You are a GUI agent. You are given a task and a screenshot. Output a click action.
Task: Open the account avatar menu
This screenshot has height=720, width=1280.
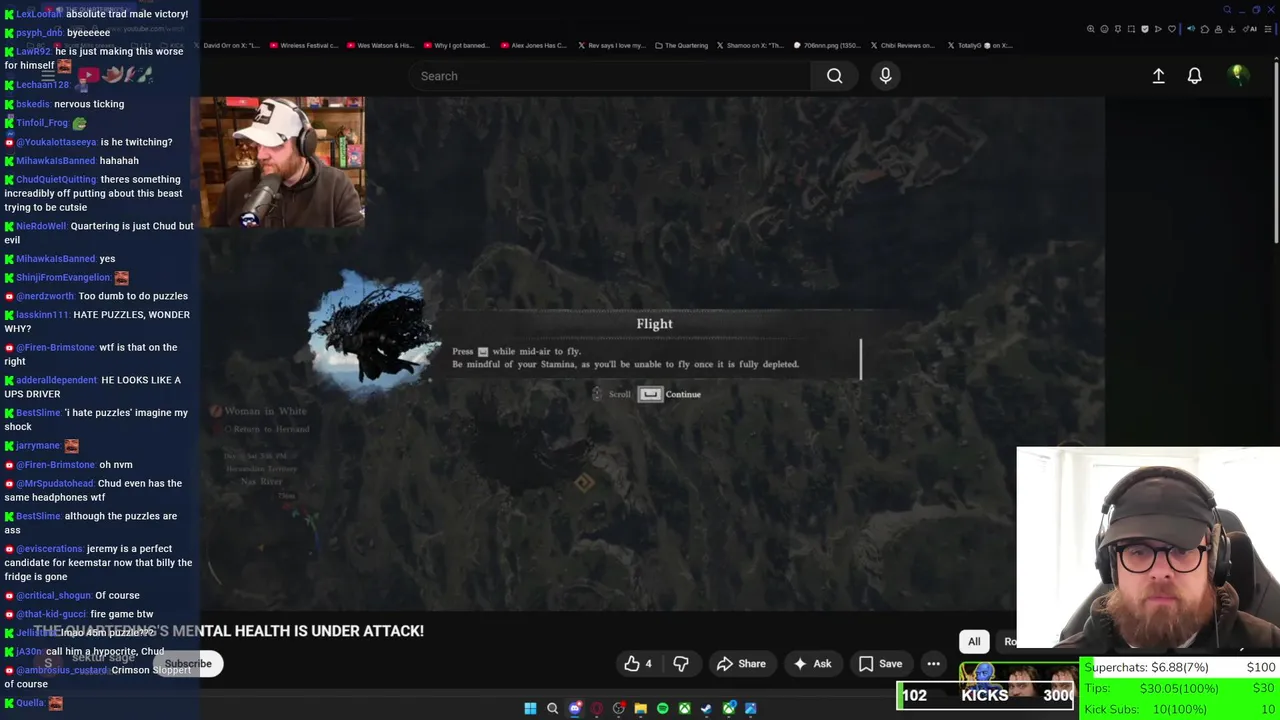(x=1238, y=75)
